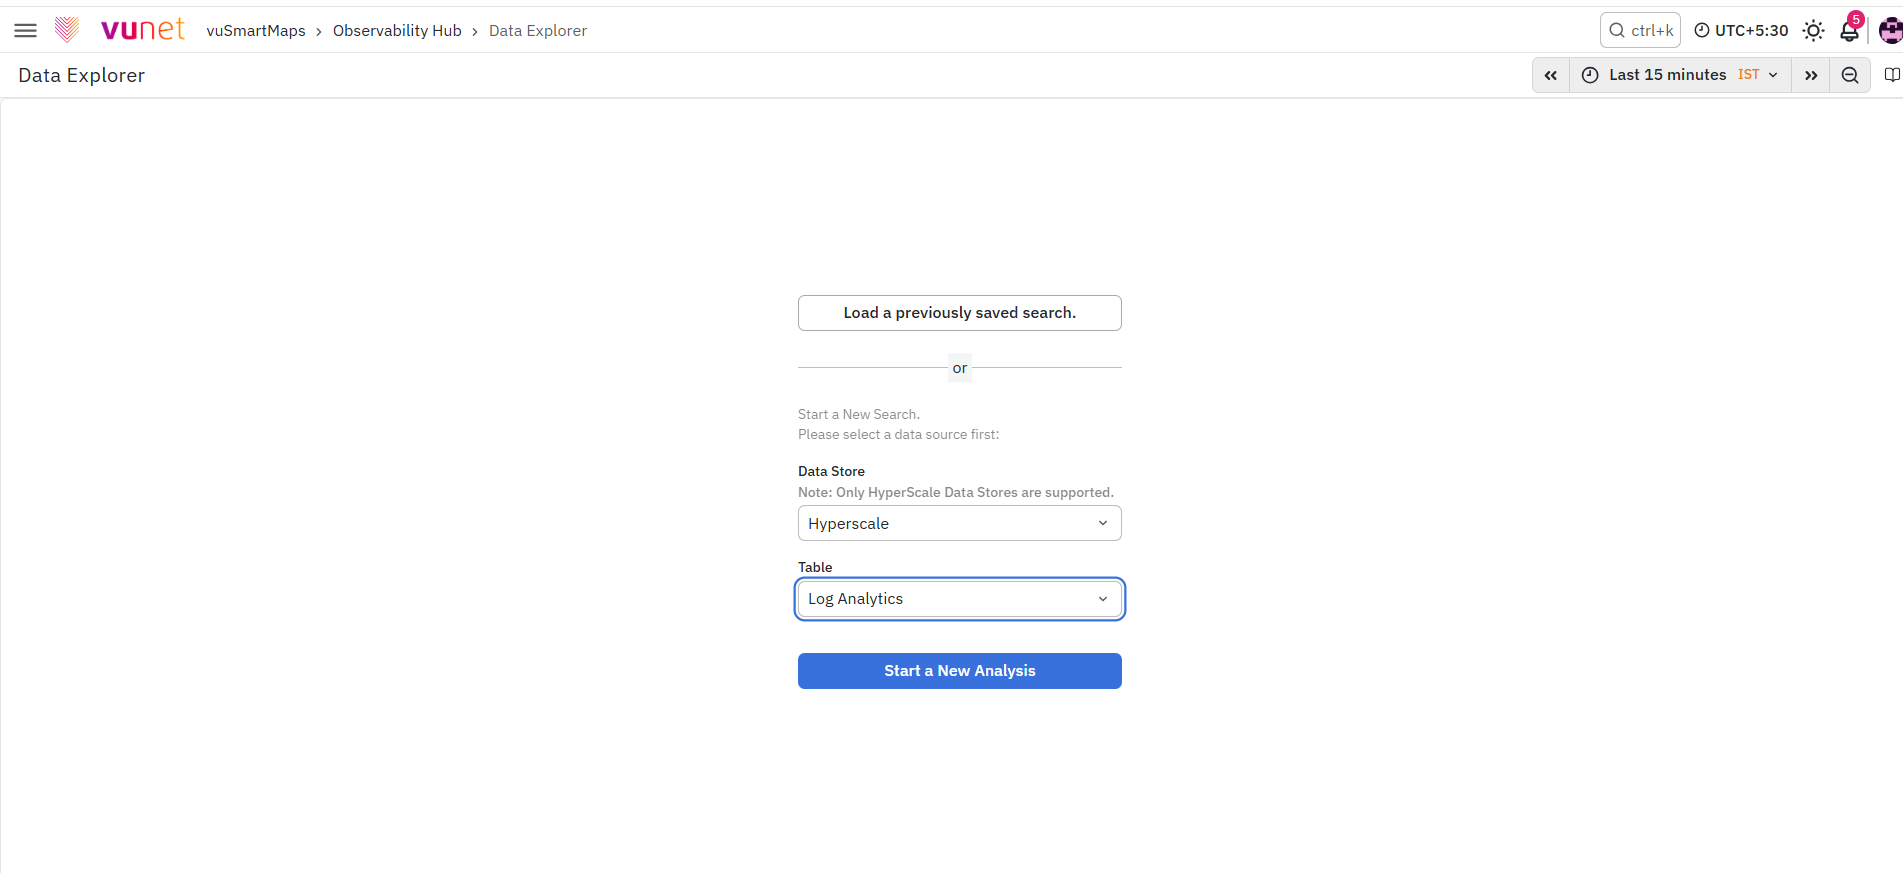Shift time range forward with double-right arrows

point(1811,75)
